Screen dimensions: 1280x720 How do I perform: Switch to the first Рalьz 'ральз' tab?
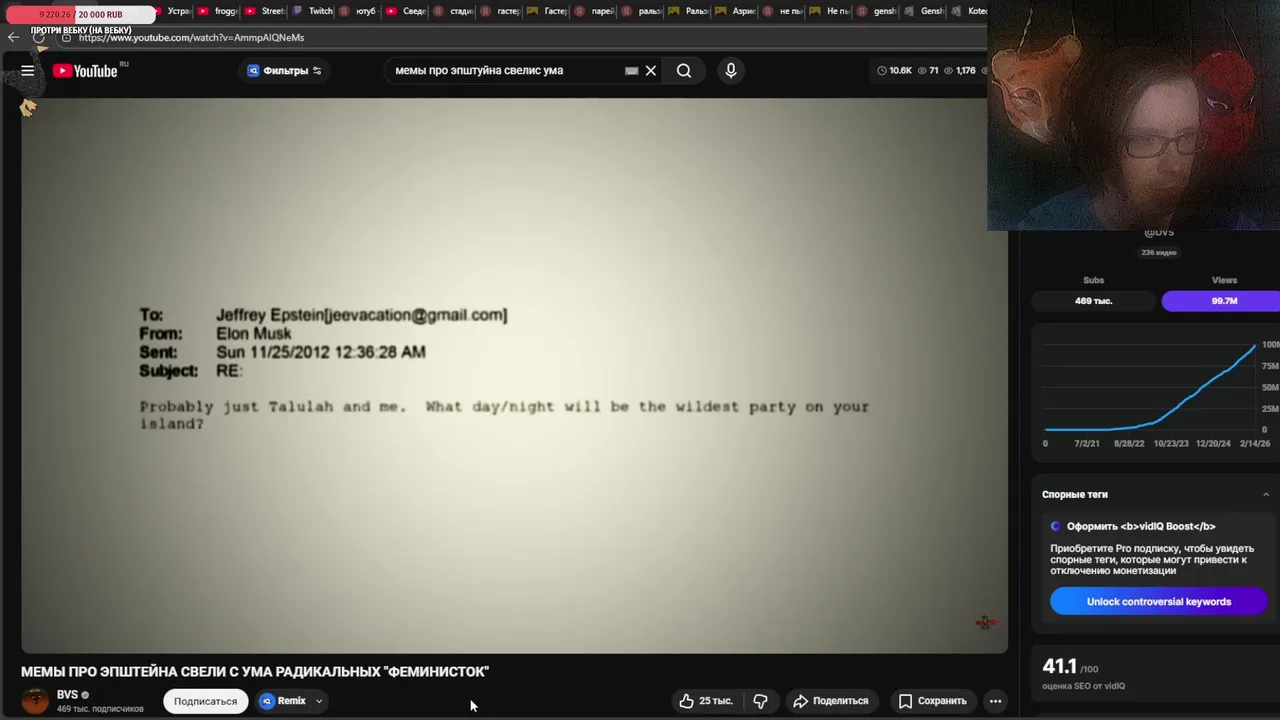click(x=643, y=11)
